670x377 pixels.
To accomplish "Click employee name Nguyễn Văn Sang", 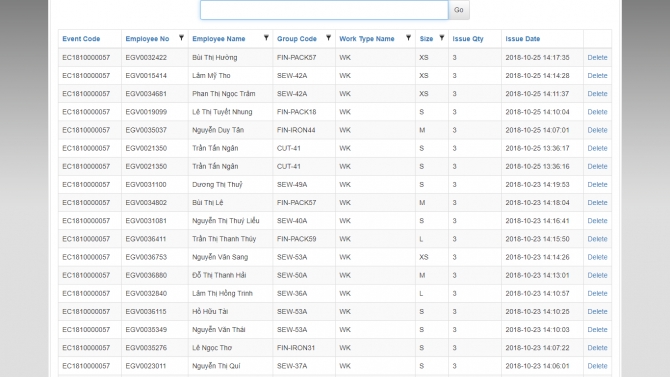I will [x=220, y=257].
